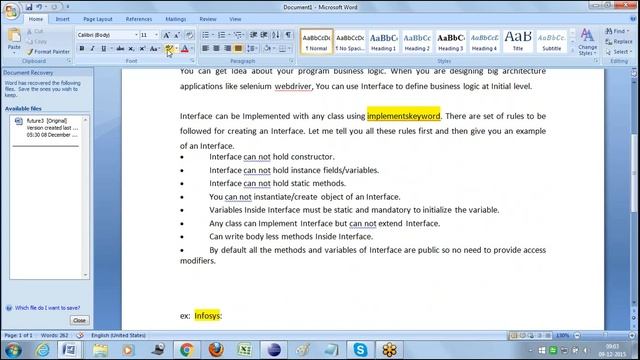Toggle Italic formatting
This screenshot has width=640, height=360.
(x=92, y=49)
